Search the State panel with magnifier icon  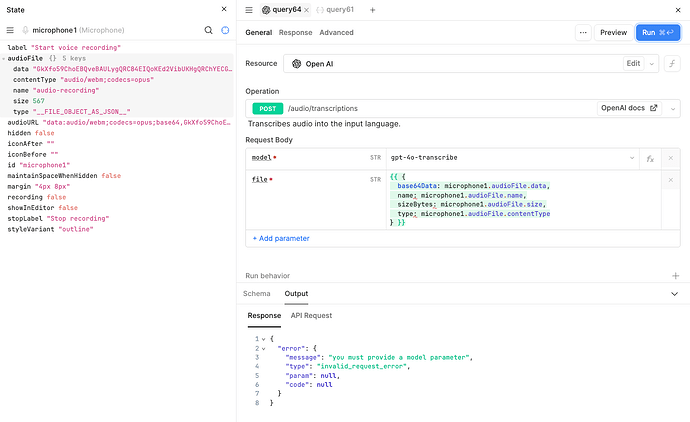[x=209, y=30]
